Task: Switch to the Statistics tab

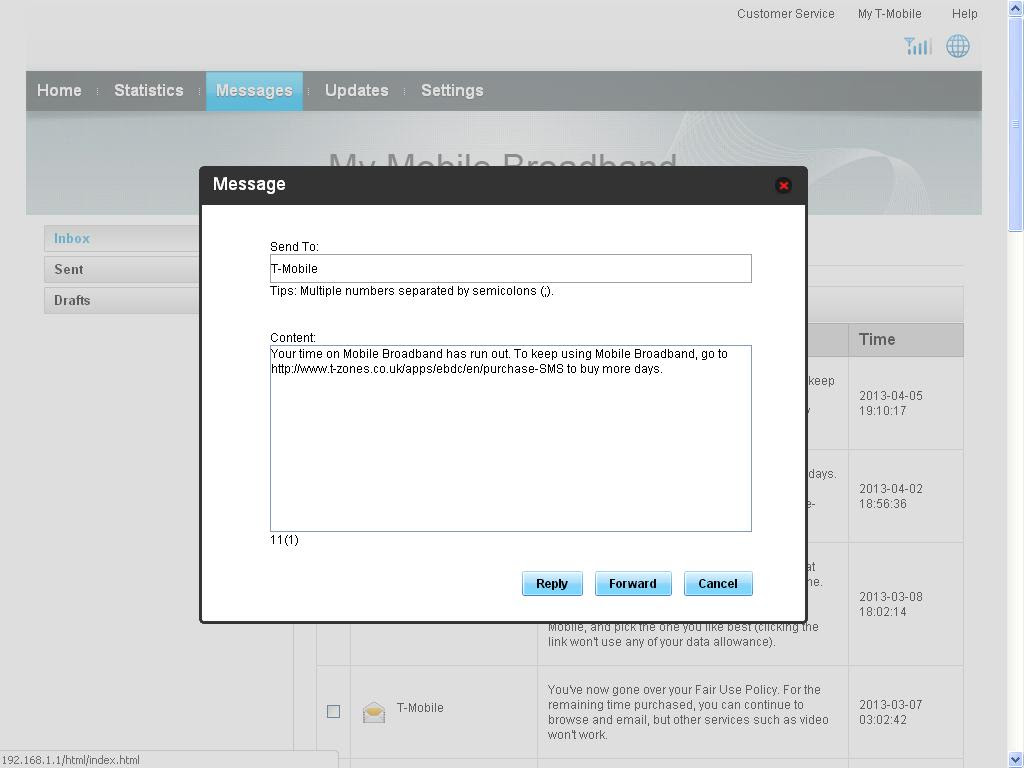Action: point(149,90)
